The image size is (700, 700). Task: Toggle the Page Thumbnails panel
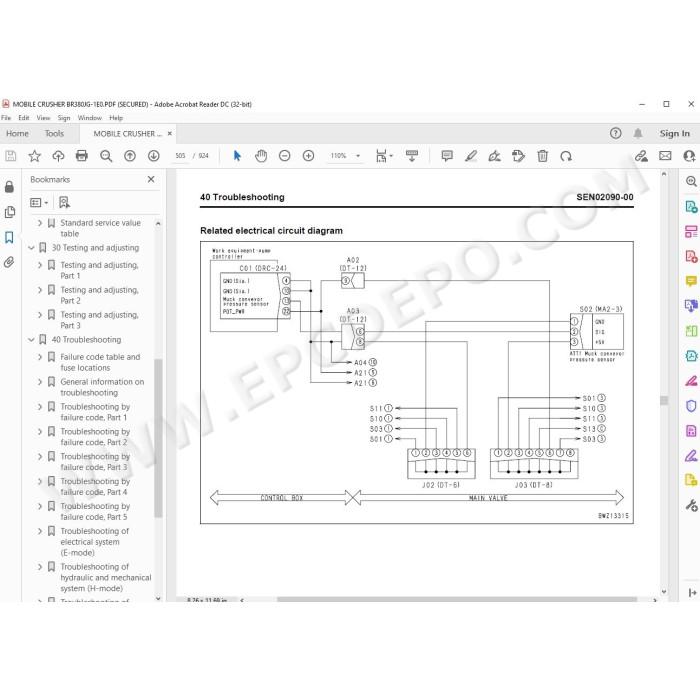(x=9, y=212)
